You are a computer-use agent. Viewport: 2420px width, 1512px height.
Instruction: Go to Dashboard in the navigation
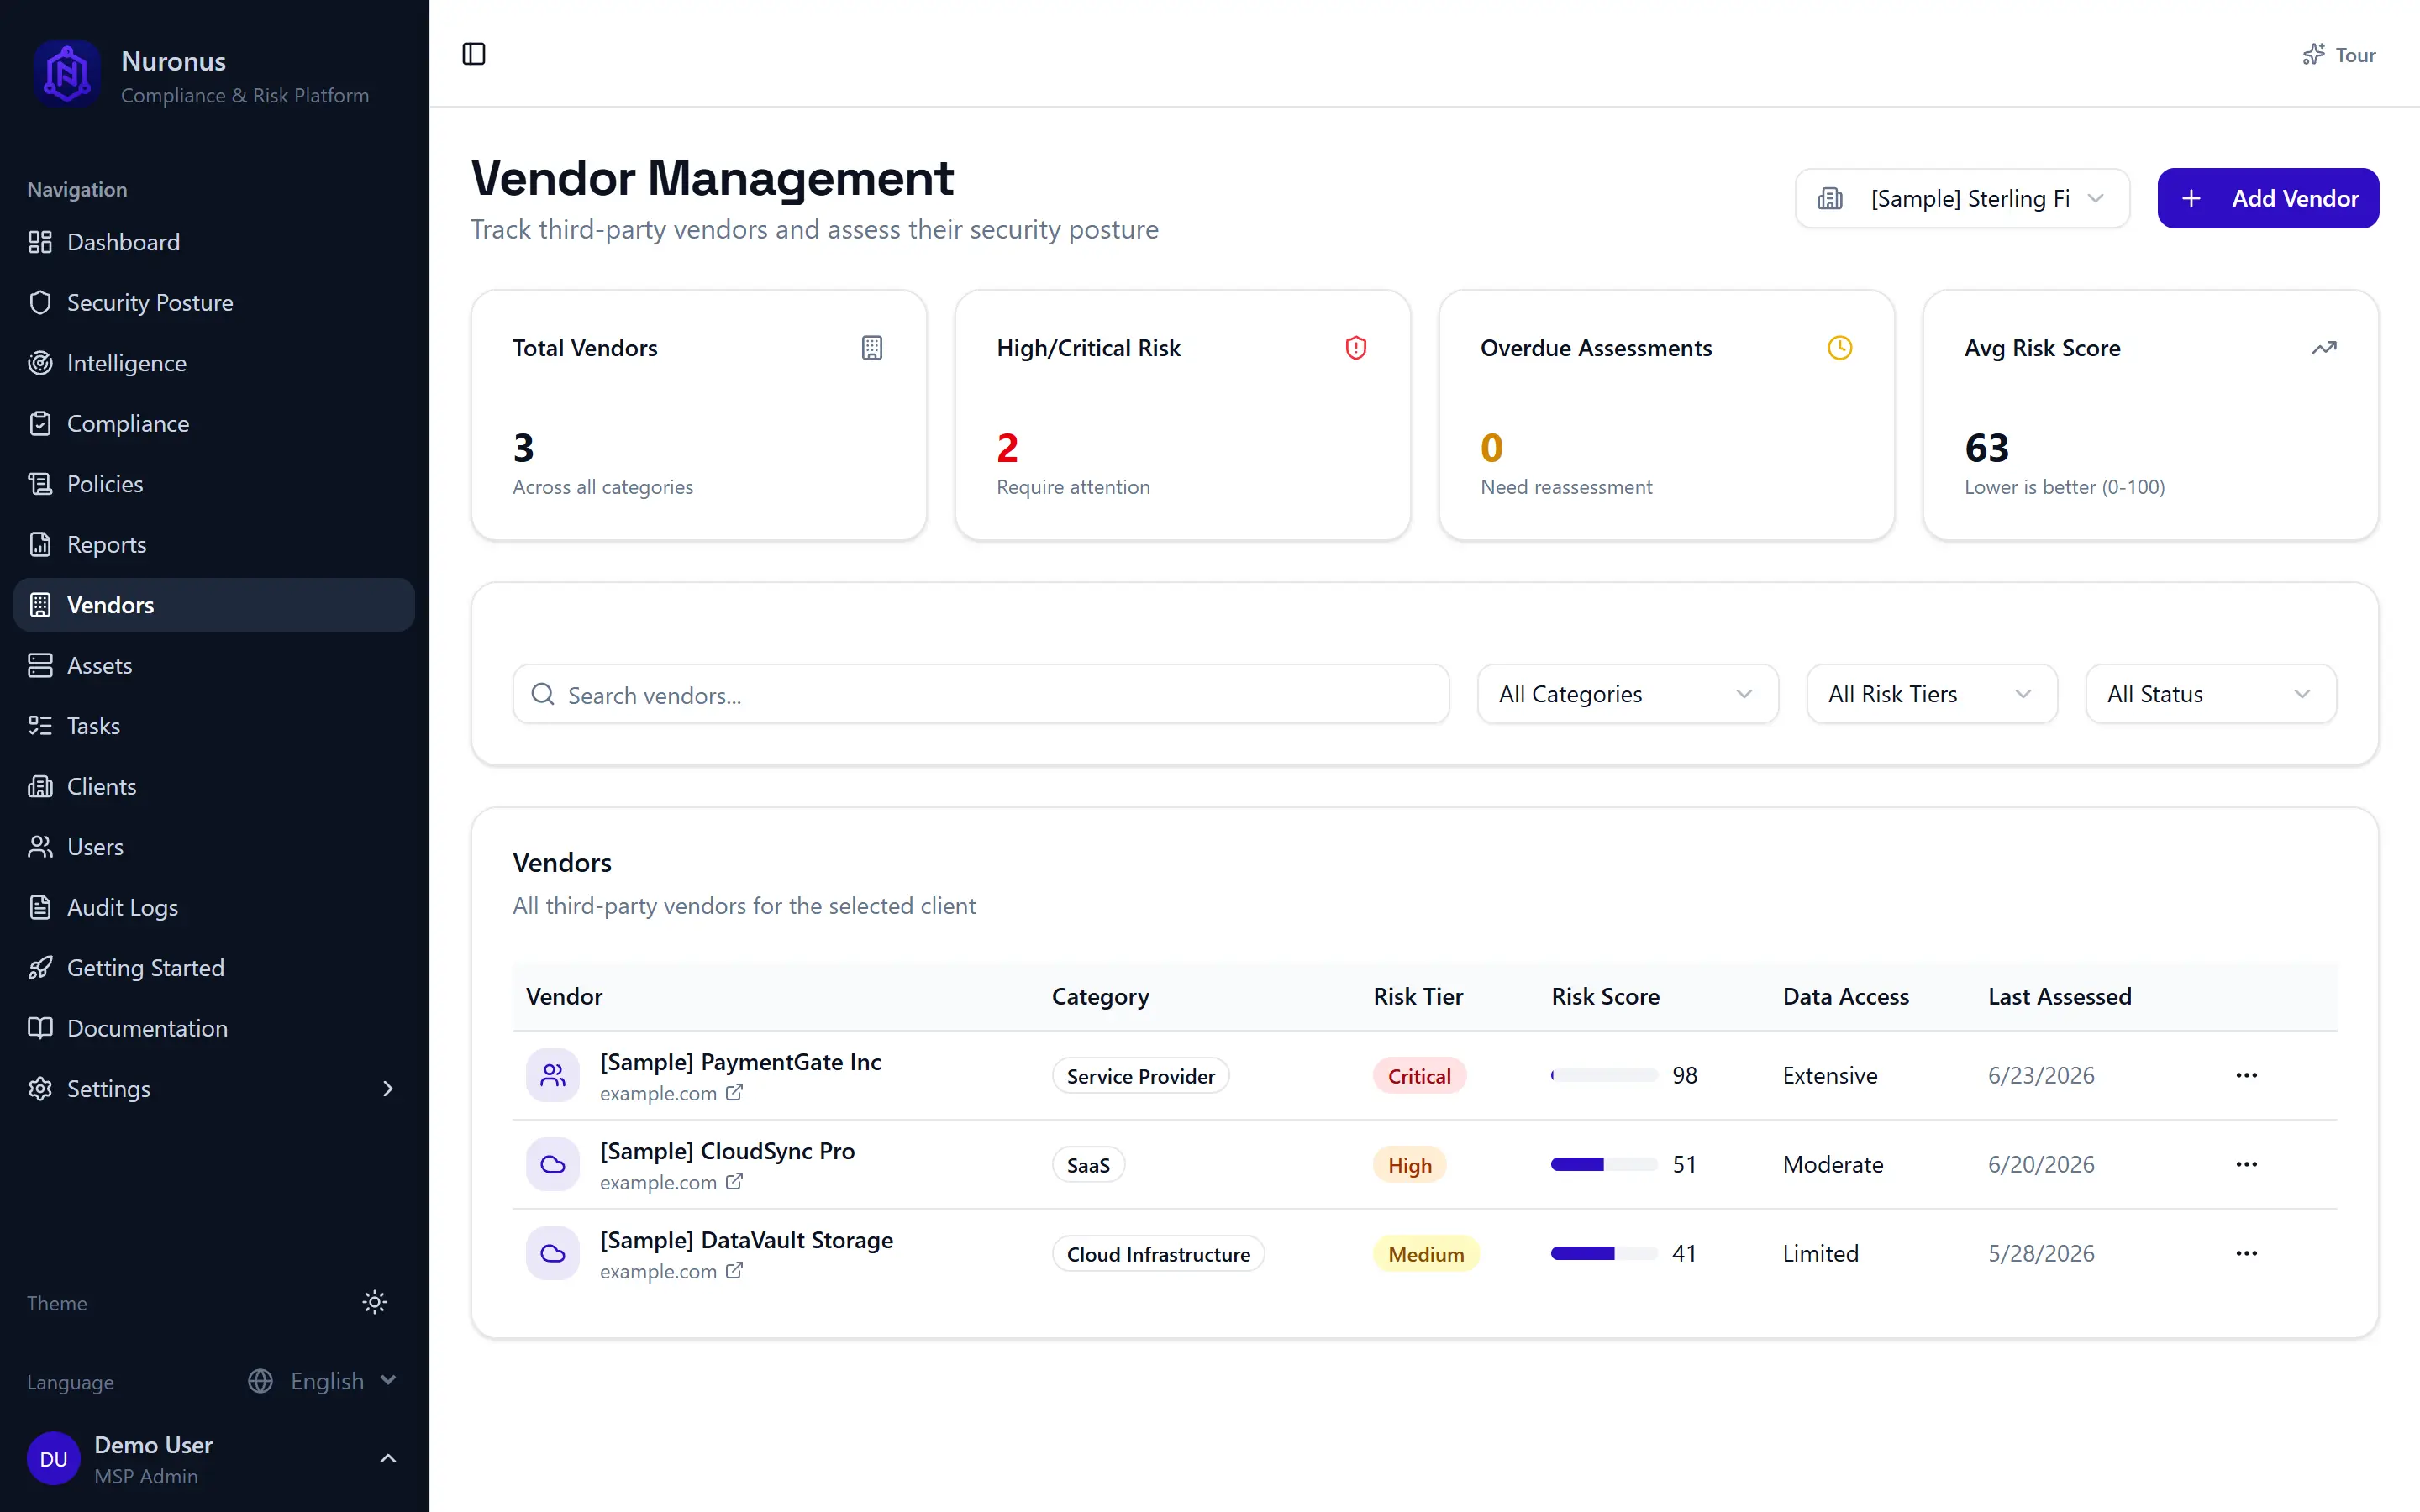tap(214, 242)
